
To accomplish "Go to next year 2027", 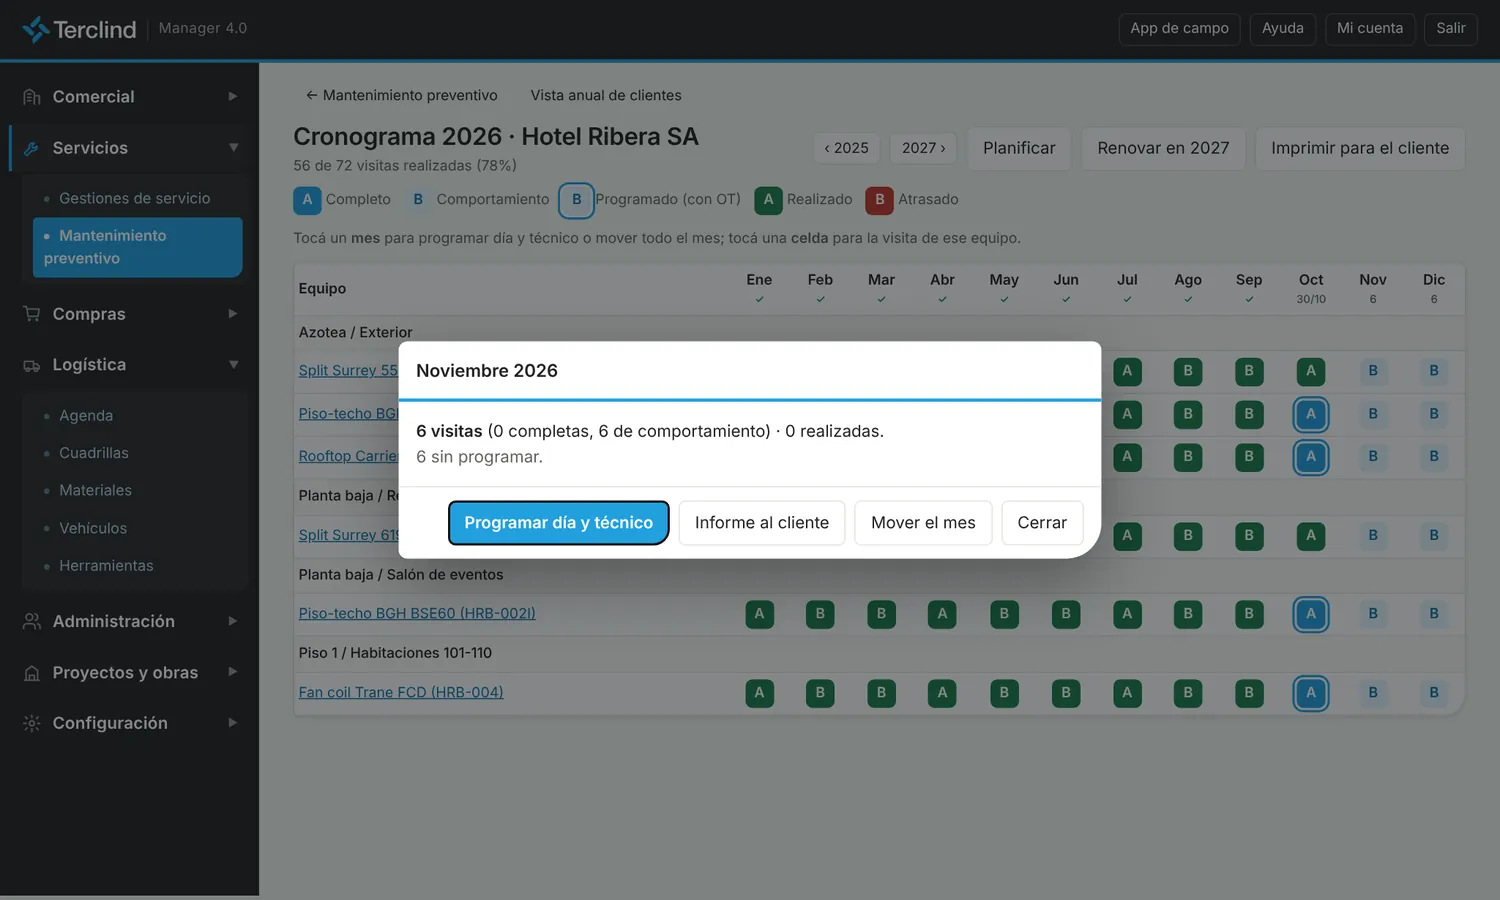I will pos(923,148).
